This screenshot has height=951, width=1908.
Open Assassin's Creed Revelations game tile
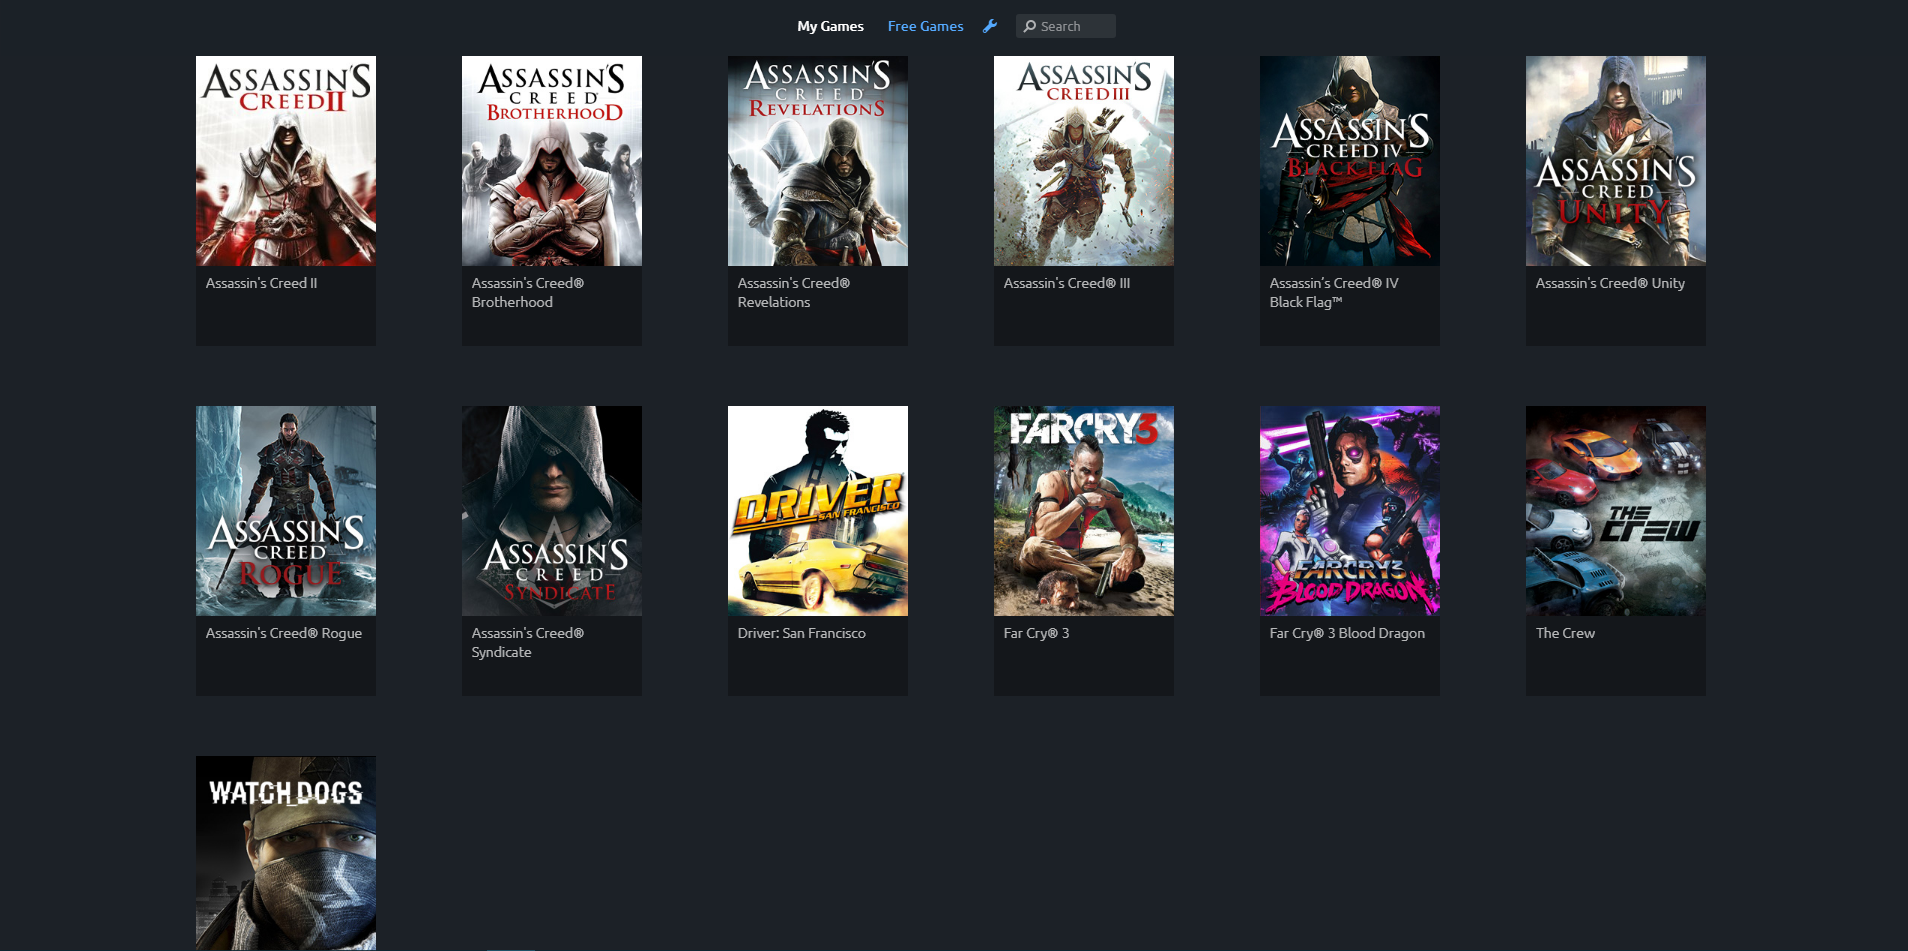[x=818, y=161]
